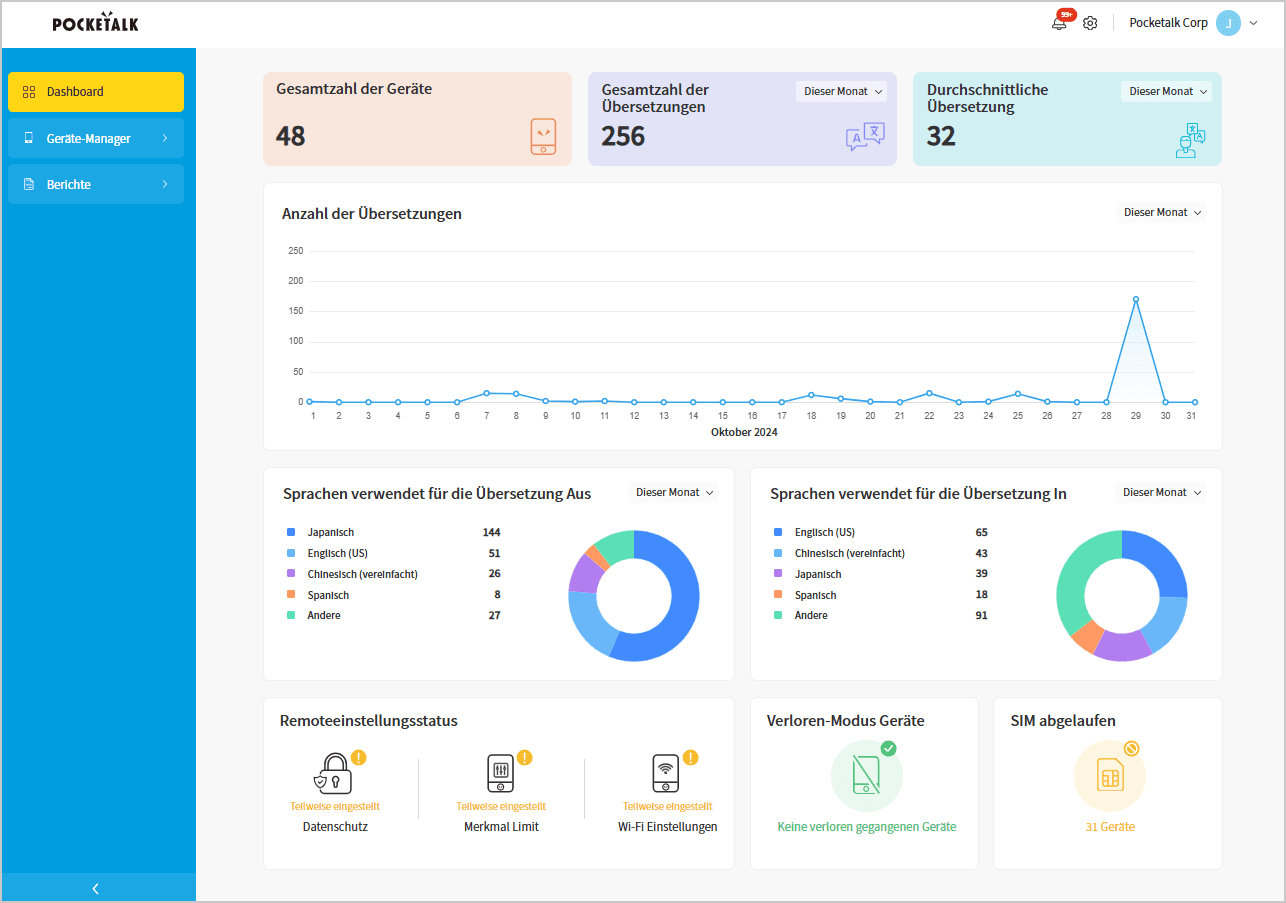1286x903 pixels.
Task: Click Teilweise eingestellt above Datenschutz
Action: click(x=335, y=806)
